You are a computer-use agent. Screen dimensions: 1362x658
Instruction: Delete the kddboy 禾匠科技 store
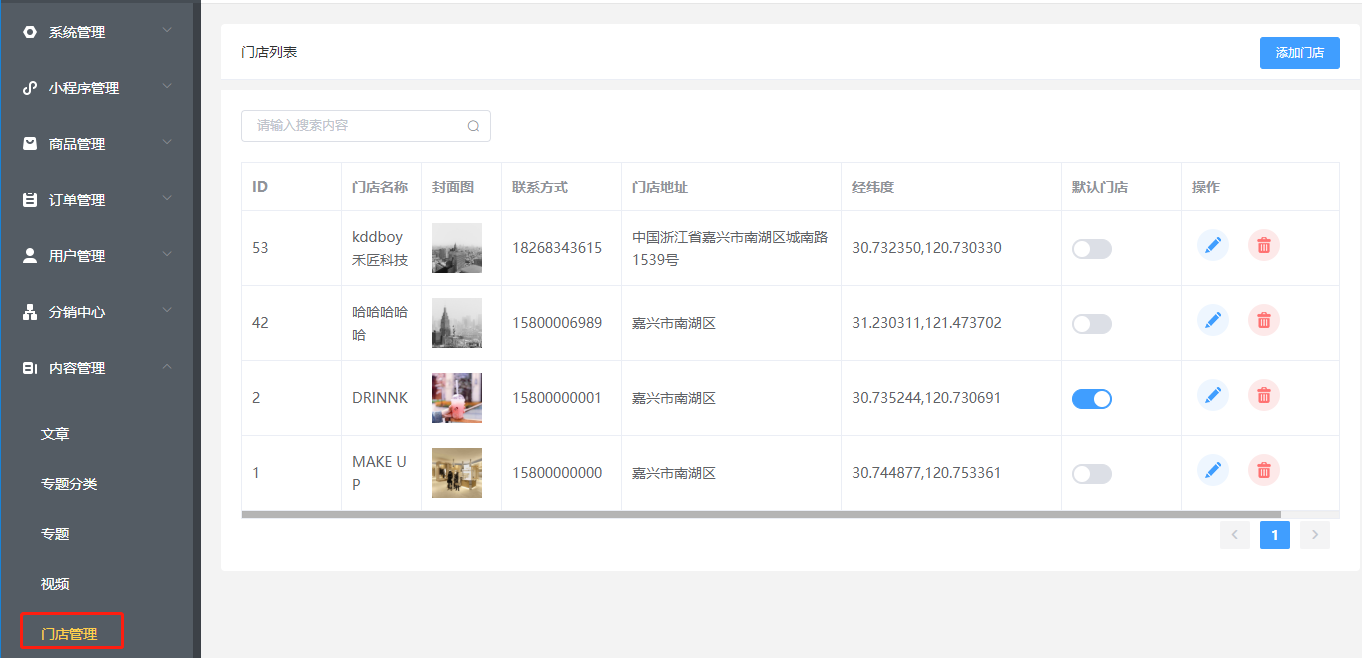click(x=1264, y=245)
